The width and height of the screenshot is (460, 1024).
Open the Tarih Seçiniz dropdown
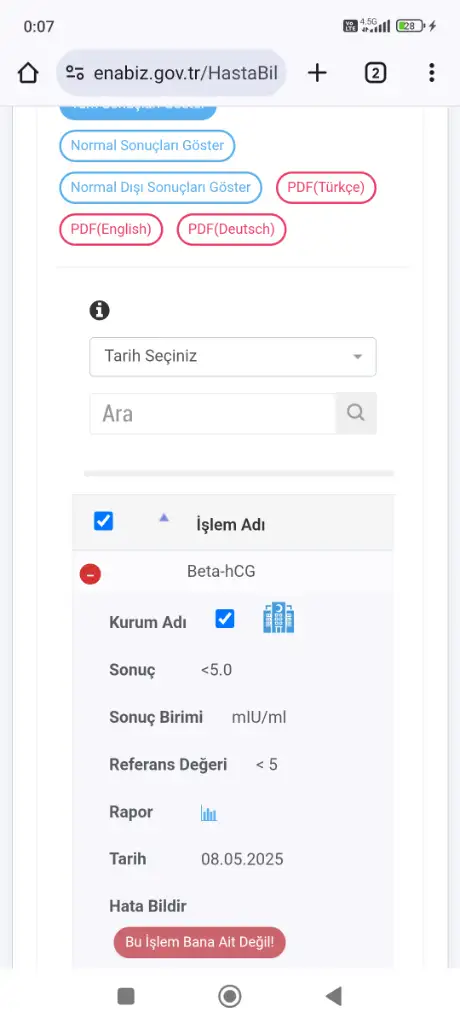pos(233,357)
